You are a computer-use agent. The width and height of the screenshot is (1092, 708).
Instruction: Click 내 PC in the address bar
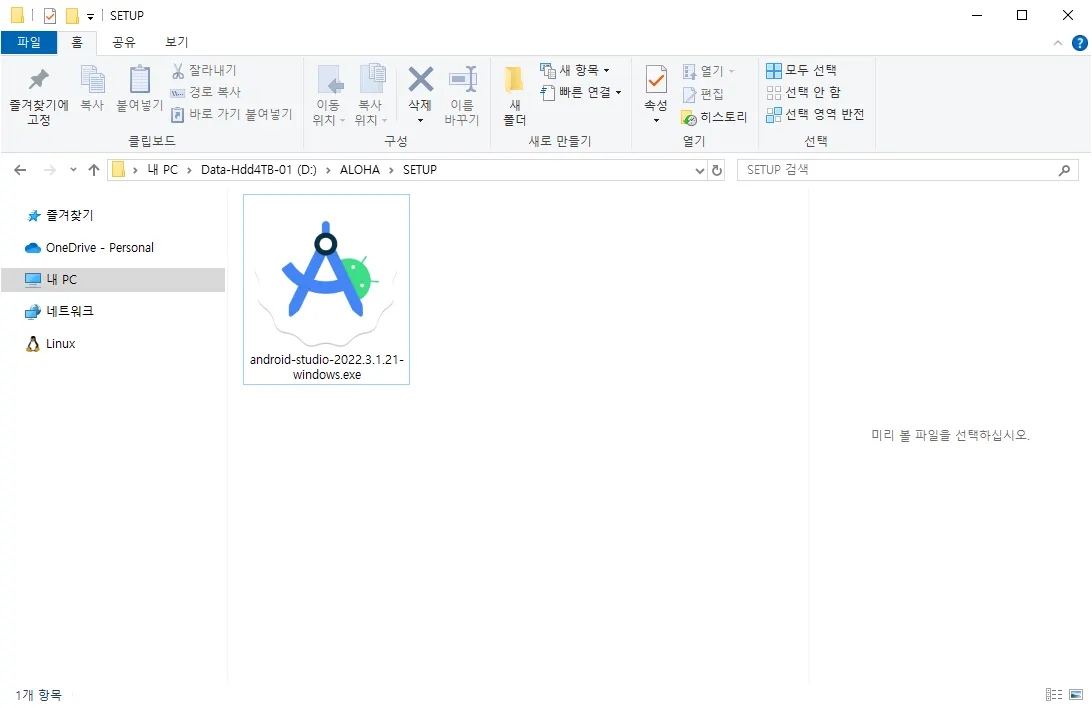162,170
